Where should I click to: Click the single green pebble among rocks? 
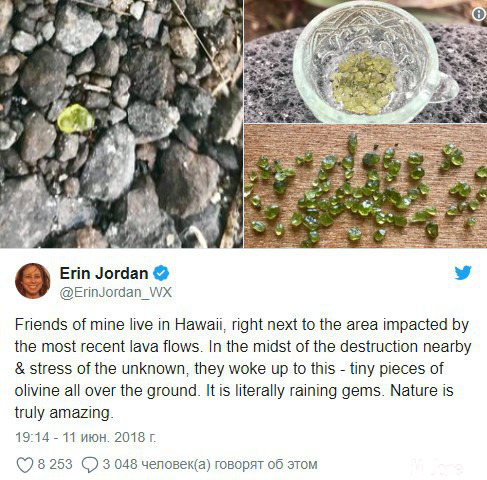(x=76, y=119)
